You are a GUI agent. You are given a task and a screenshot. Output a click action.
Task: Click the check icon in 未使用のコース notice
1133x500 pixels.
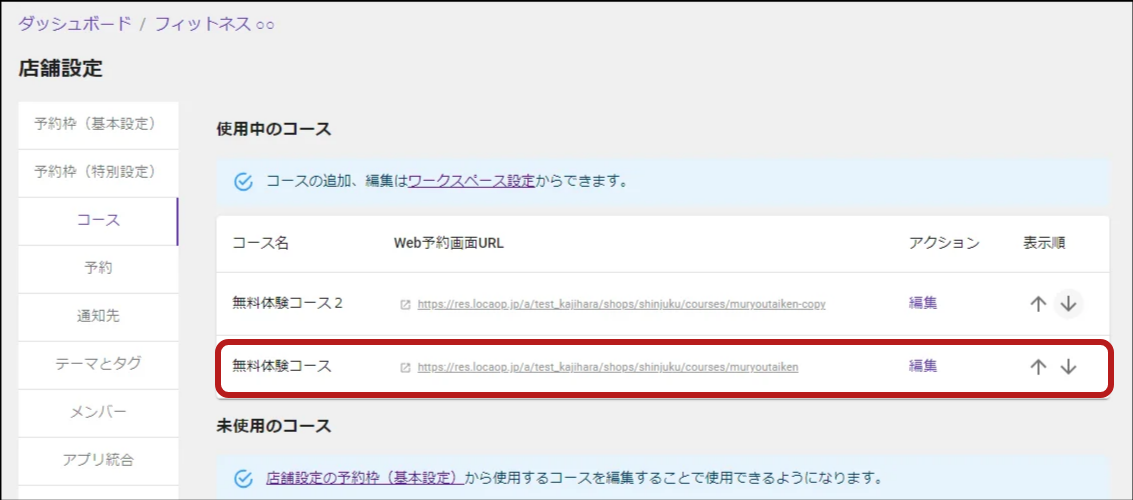pyautogui.click(x=244, y=478)
